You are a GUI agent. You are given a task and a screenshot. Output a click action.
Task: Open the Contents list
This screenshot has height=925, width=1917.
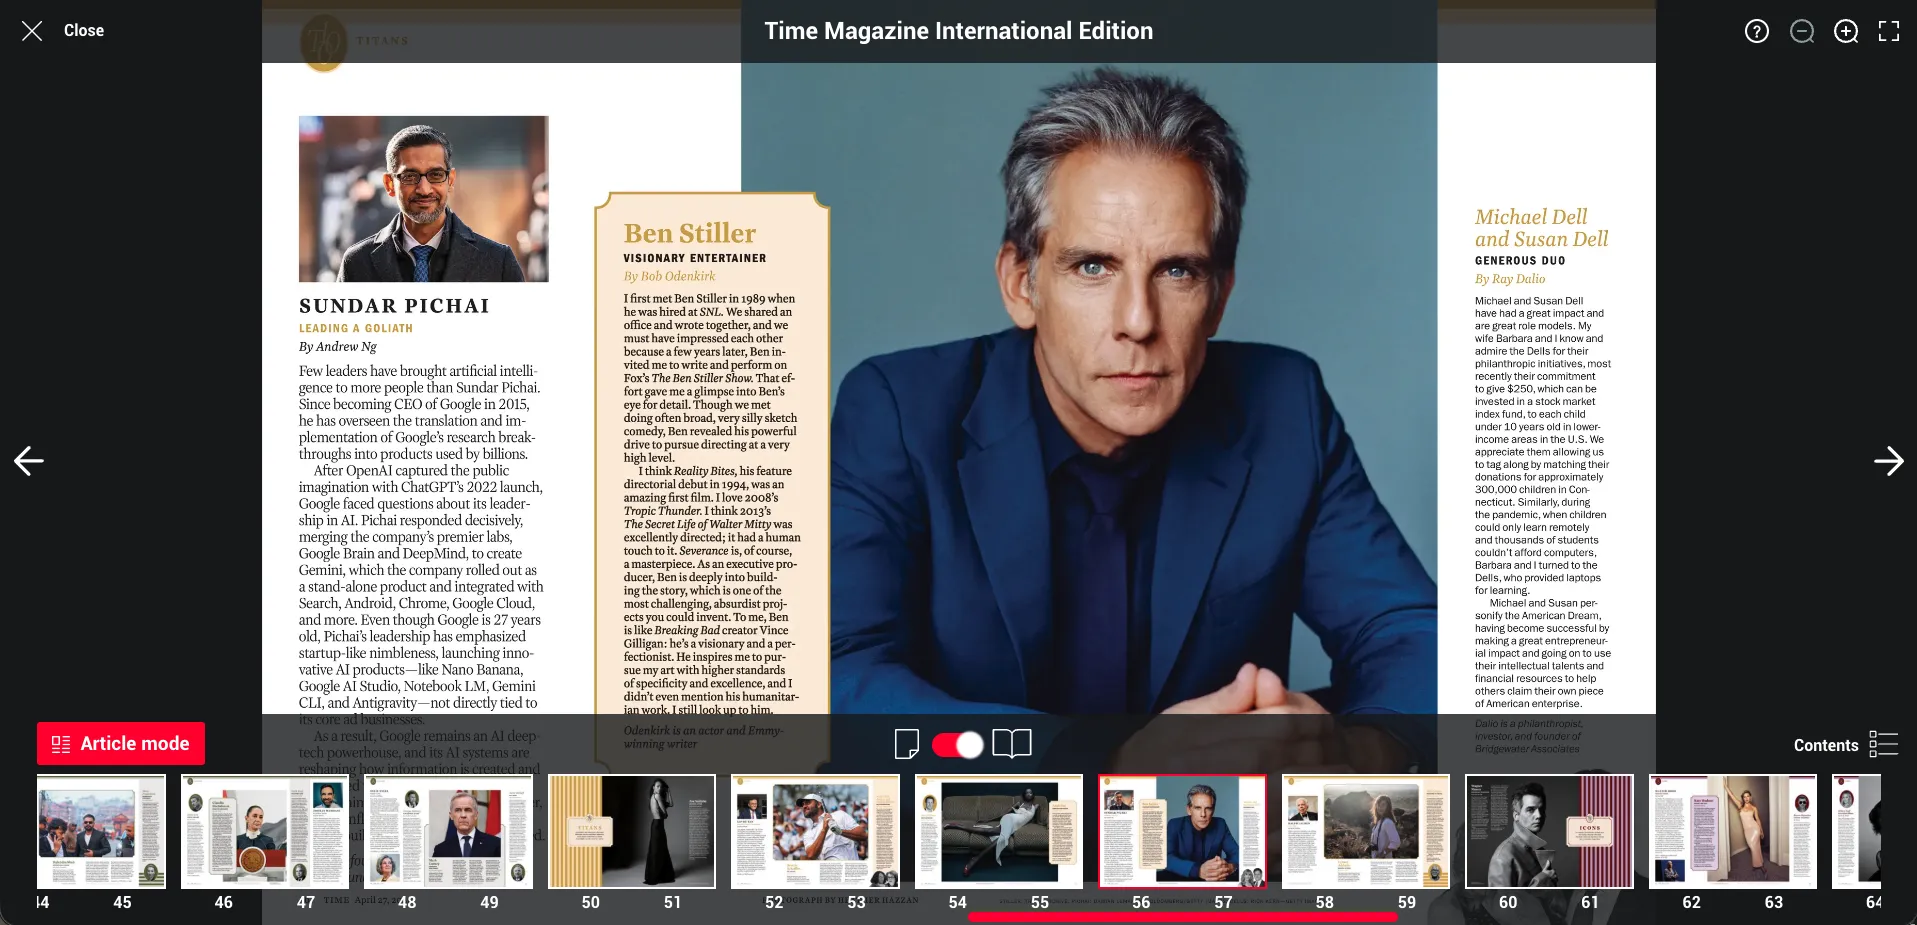pos(1825,745)
